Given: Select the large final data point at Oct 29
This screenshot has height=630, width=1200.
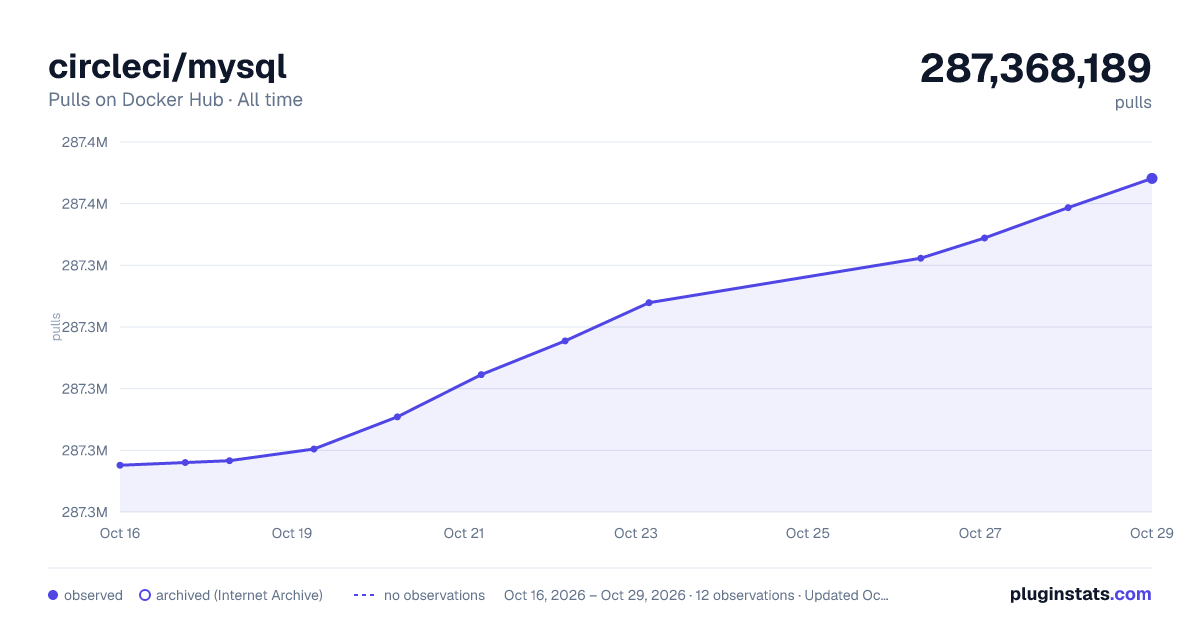Looking at the screenshot, I should (x=1152, y=179).
